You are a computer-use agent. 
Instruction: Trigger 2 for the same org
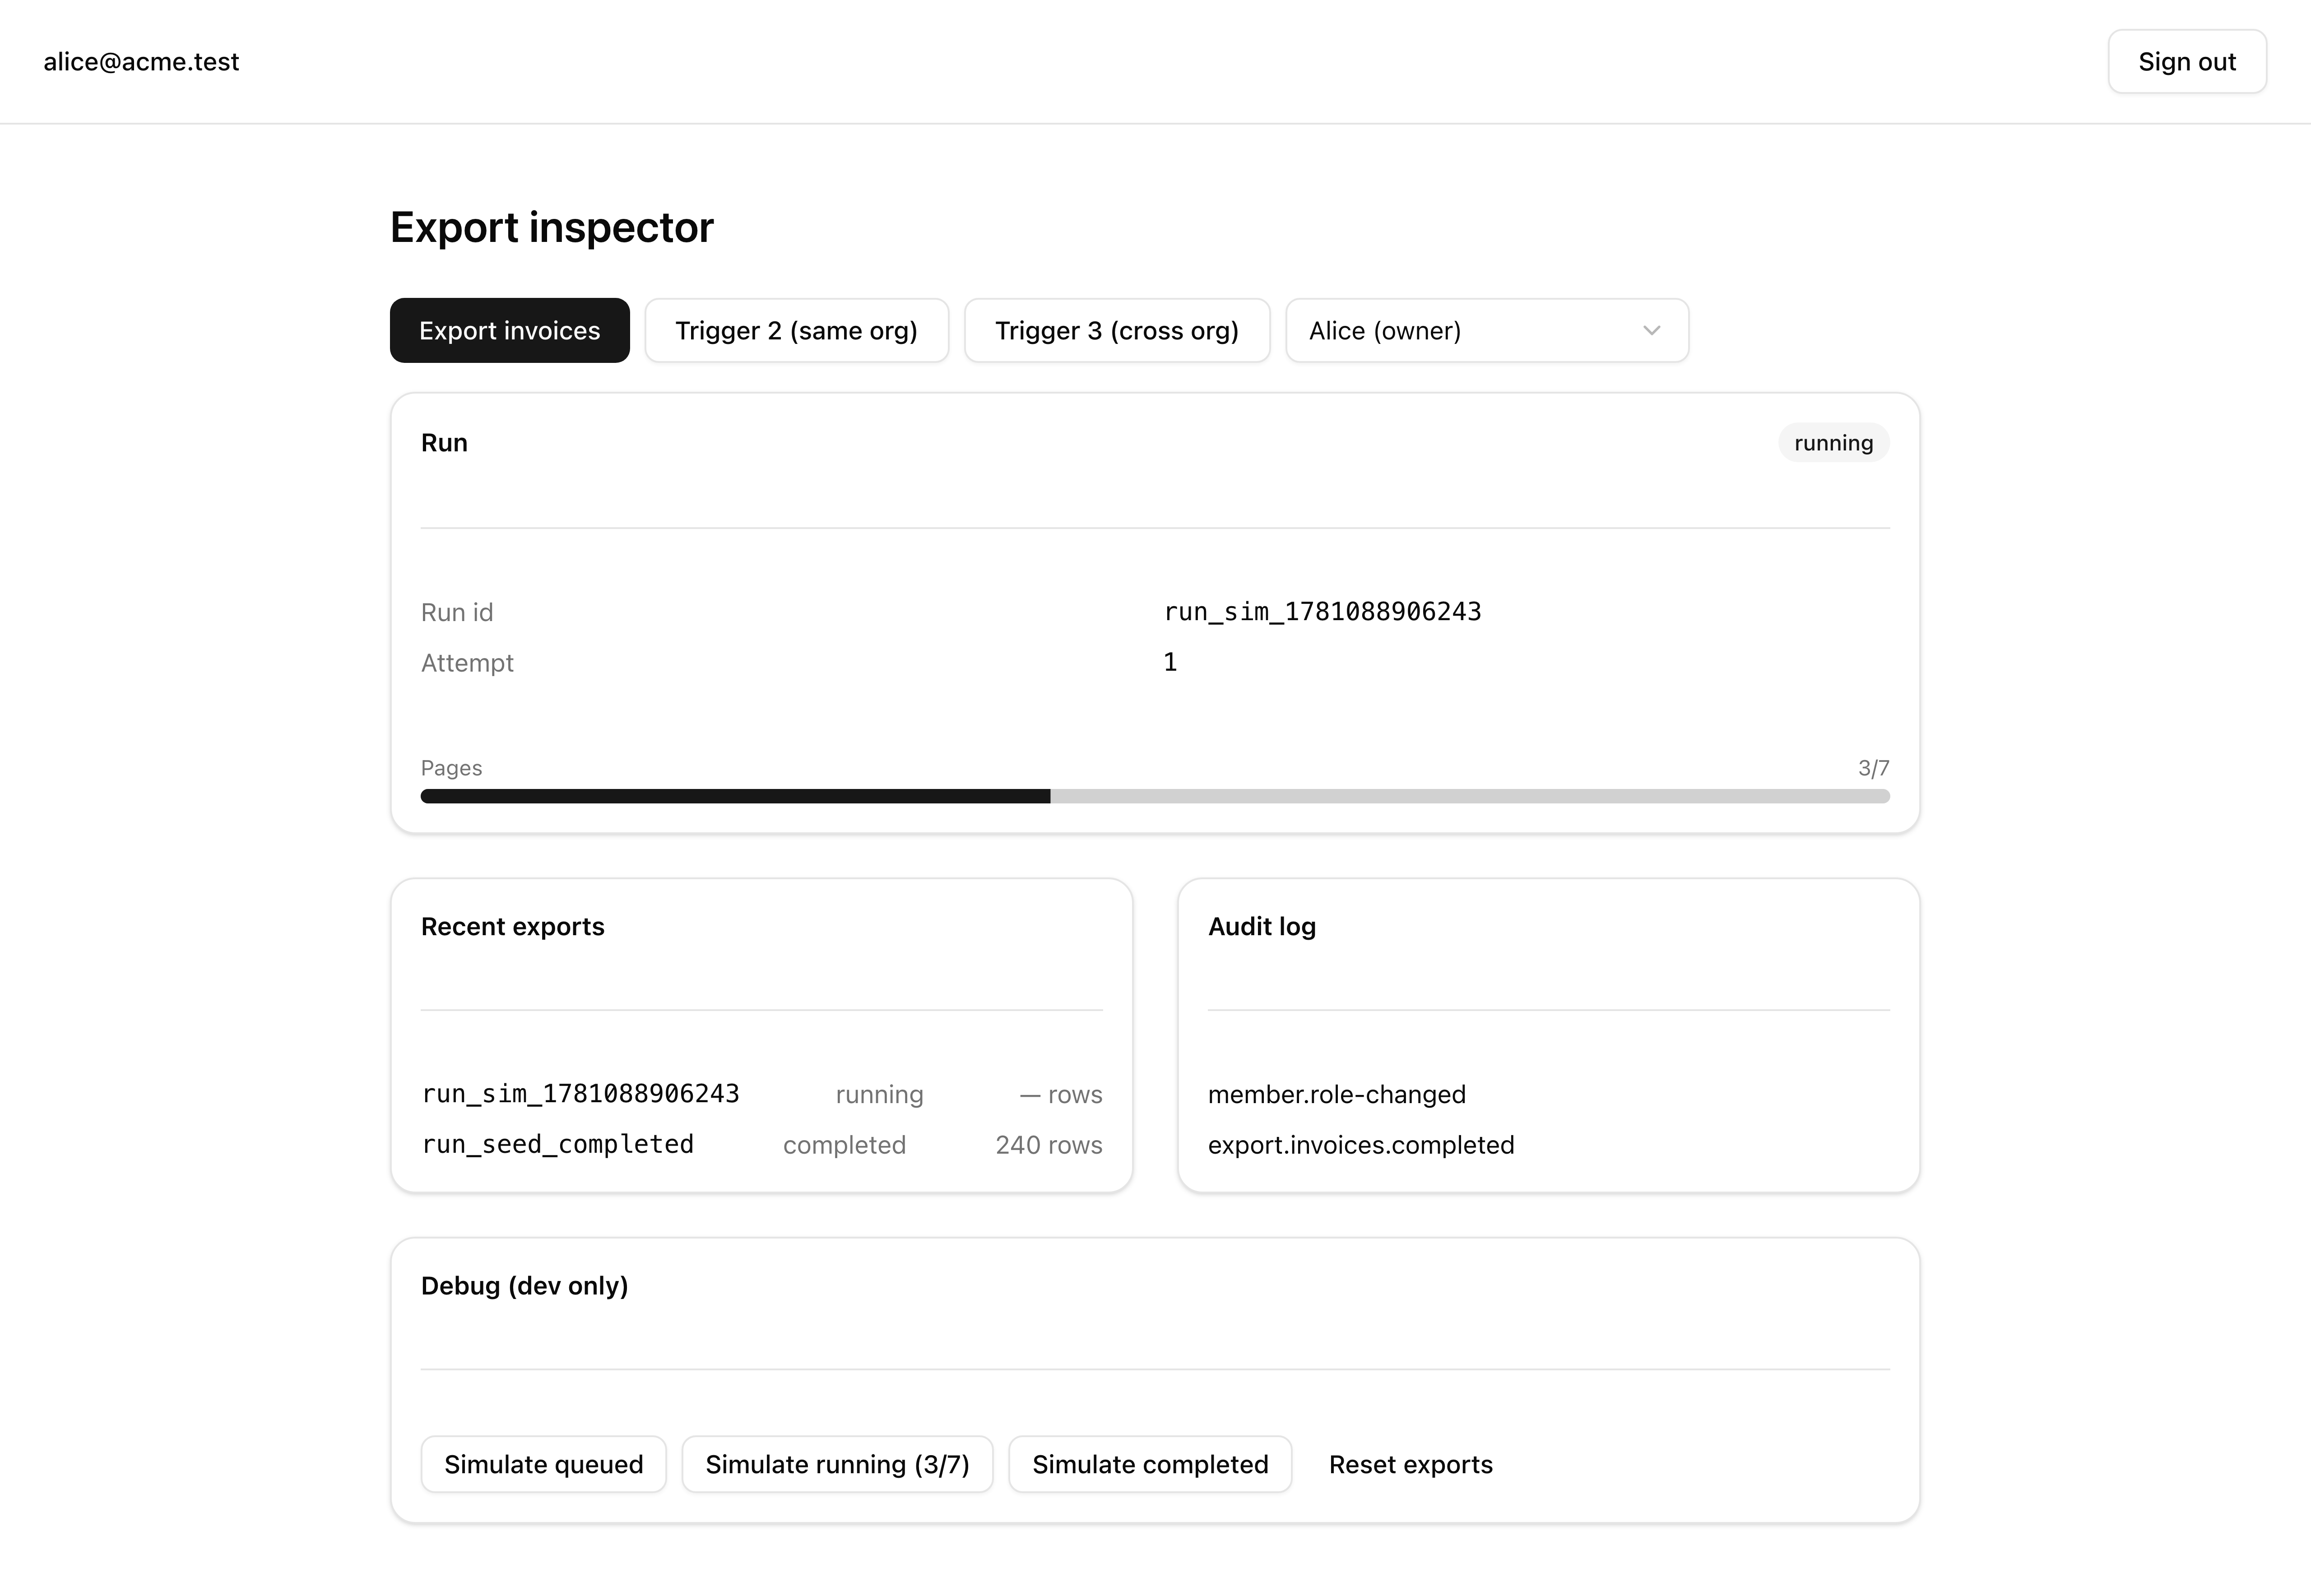(796, 330)
